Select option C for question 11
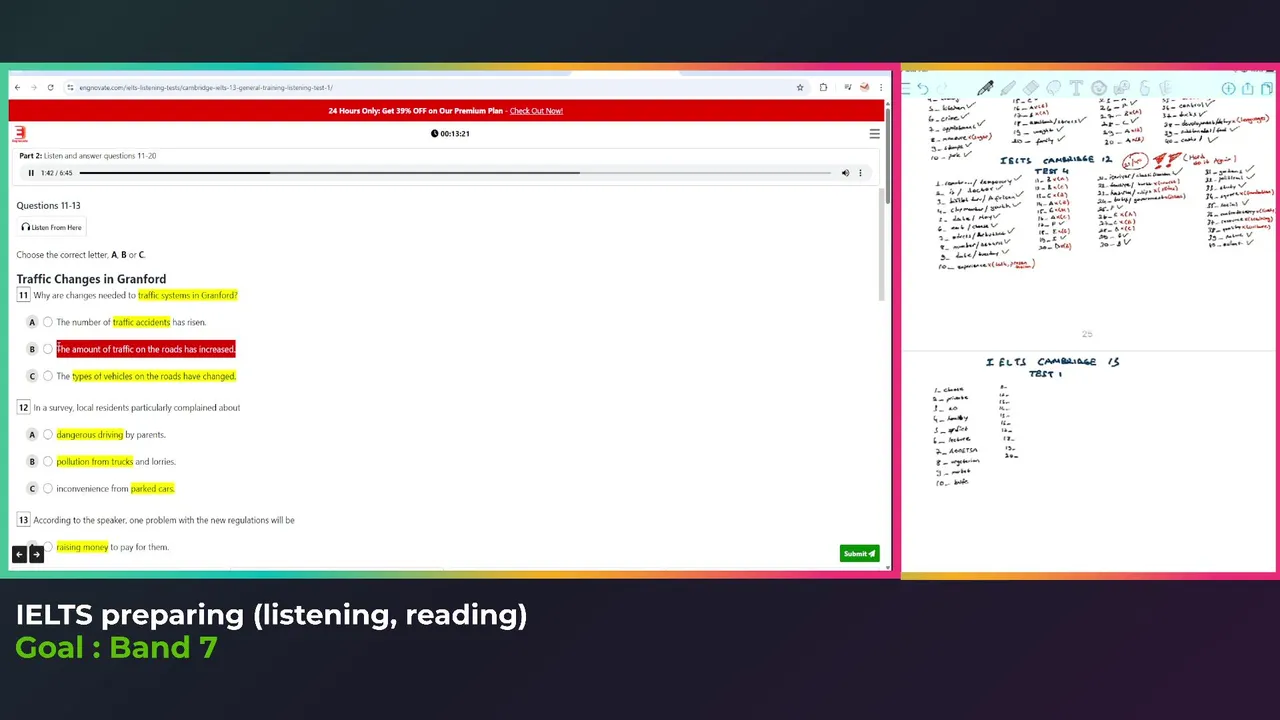The image size is (1280, 720). (47, 376)
